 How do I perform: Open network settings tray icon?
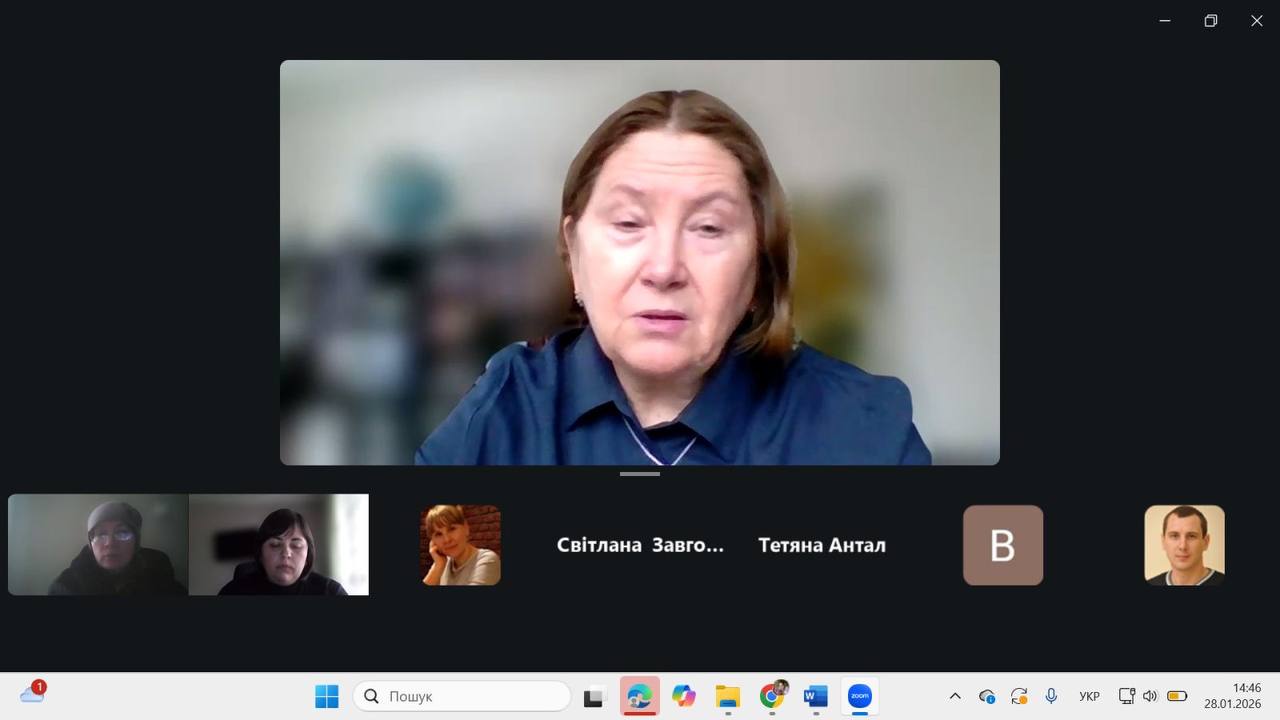1127,696
